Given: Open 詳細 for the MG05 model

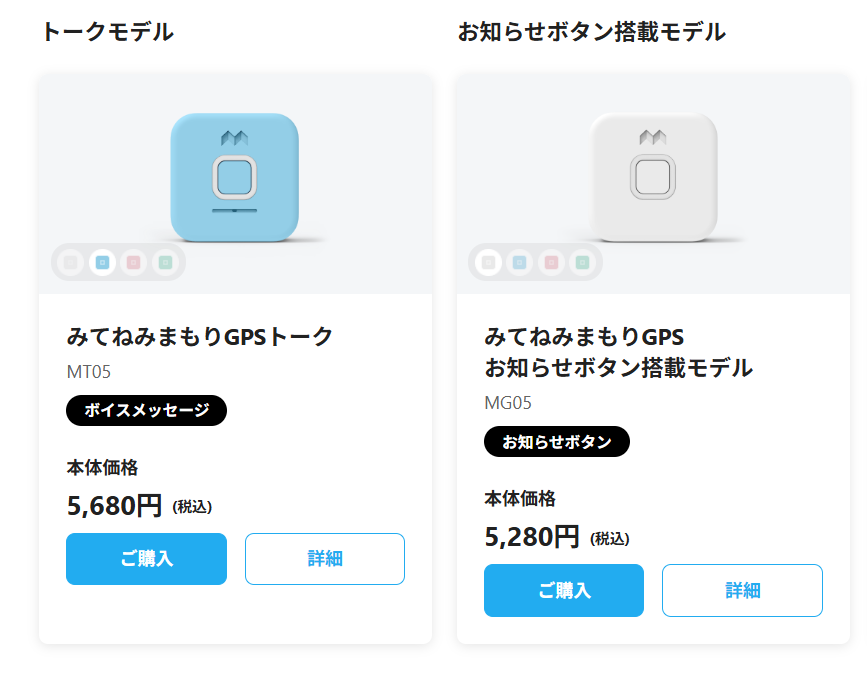Looking at the screenshot, I should [x=742, y=590].
